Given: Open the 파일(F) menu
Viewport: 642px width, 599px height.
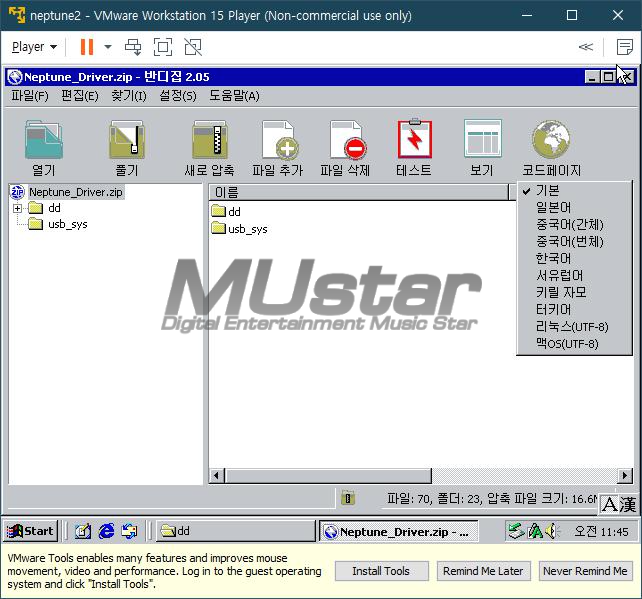Looking at the screenshot, I should tap(30, 96).
